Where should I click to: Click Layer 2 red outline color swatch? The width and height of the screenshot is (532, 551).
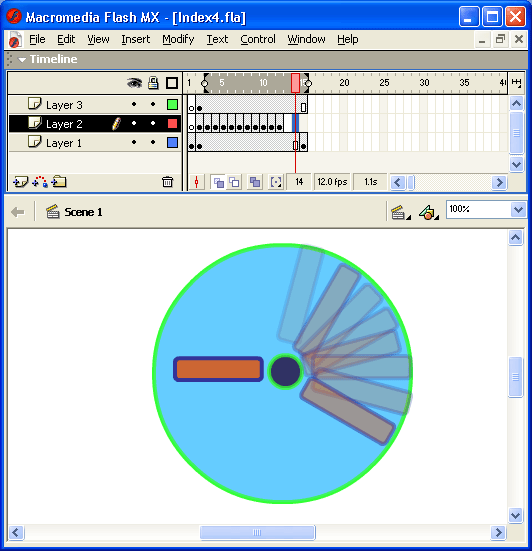172,124
